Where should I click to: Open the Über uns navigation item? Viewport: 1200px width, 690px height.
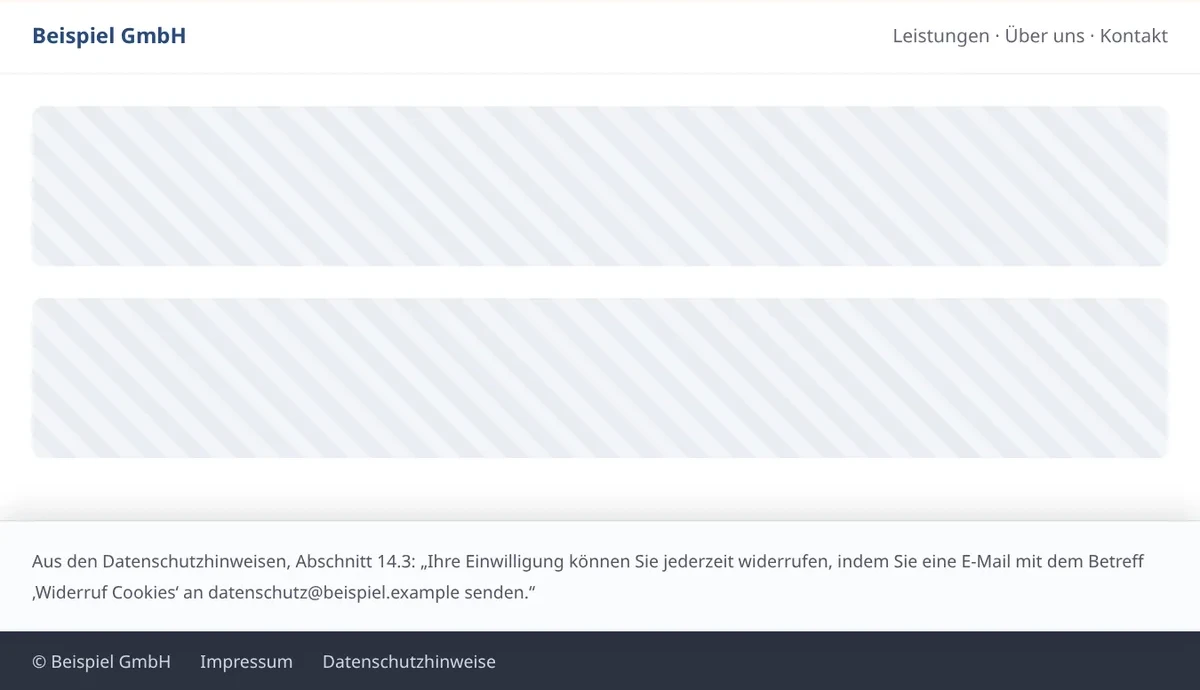pyautogui.click(x=1045, y=36)
